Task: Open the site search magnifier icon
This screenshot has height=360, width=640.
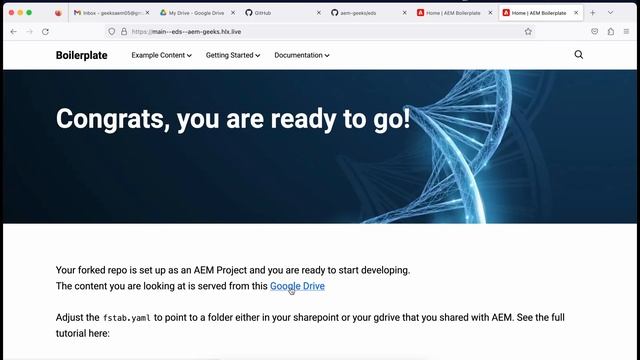Action: pyautogui.click(x=579, y=55)
